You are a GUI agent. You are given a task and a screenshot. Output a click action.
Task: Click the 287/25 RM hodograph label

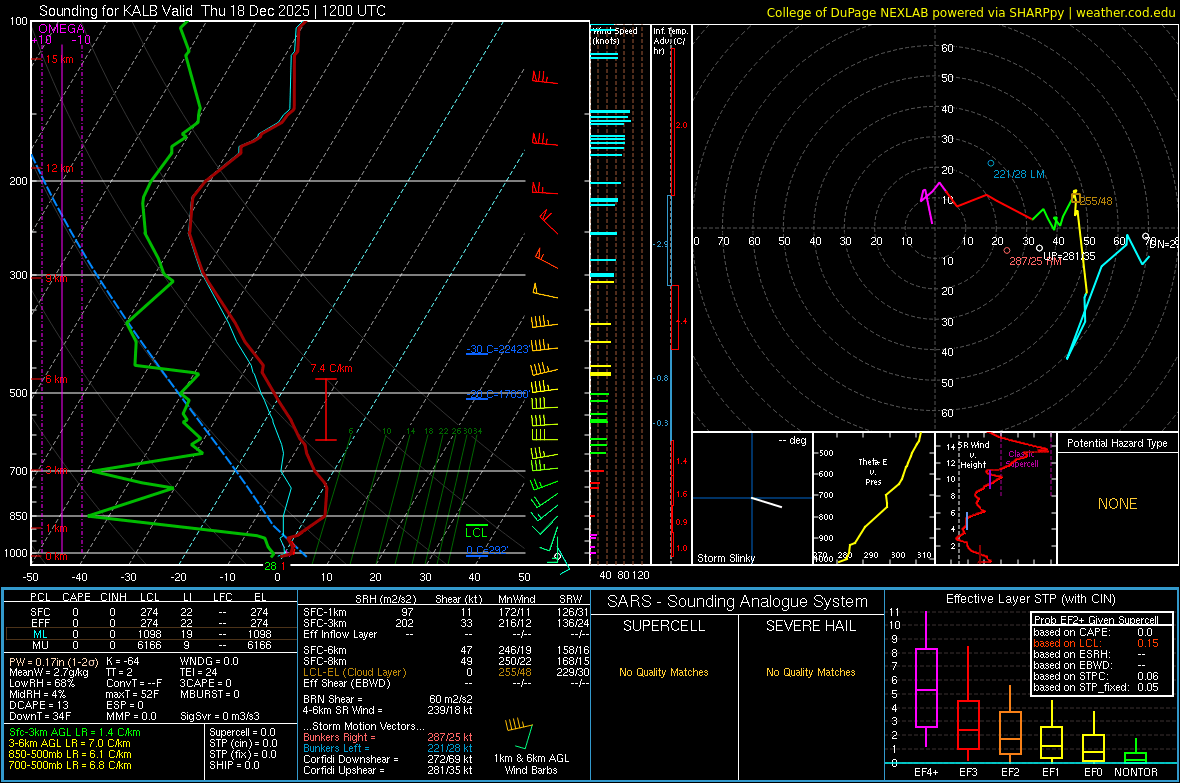point(1035,261)
